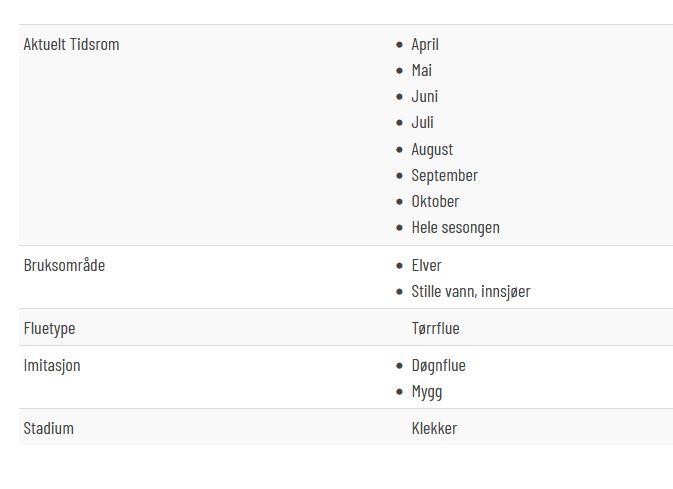Click the Mygg imitation item
Image resolution: width=673 pixels, height=489 pixels.
(427, 392)
